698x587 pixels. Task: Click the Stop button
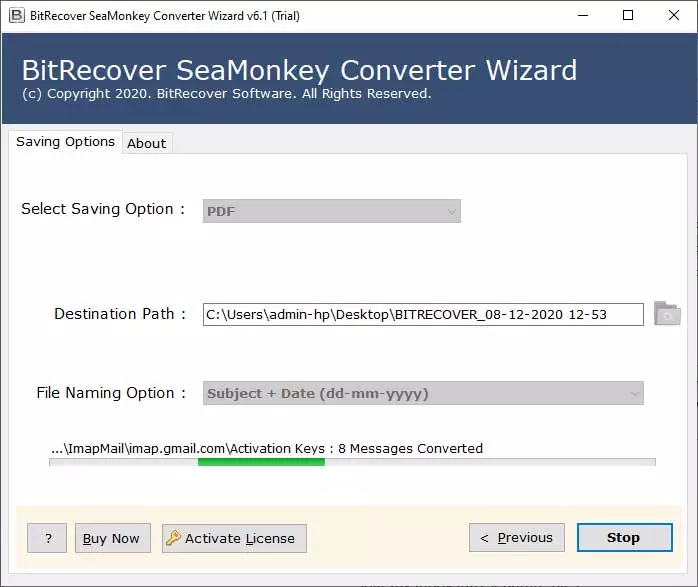tap(625, 538)
